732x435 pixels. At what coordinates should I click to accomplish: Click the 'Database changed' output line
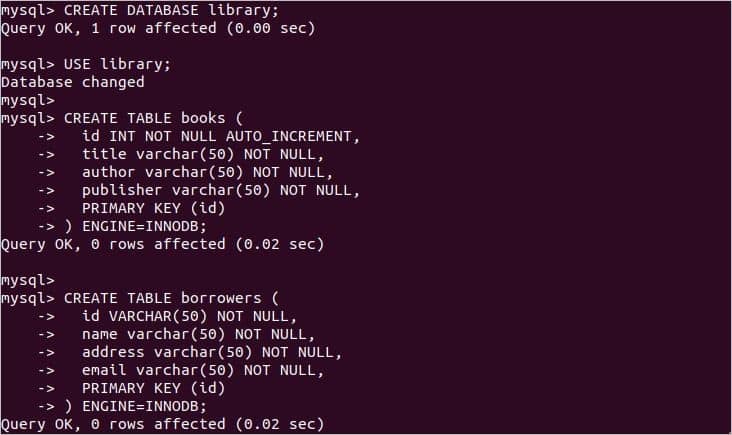coord(73,82)
